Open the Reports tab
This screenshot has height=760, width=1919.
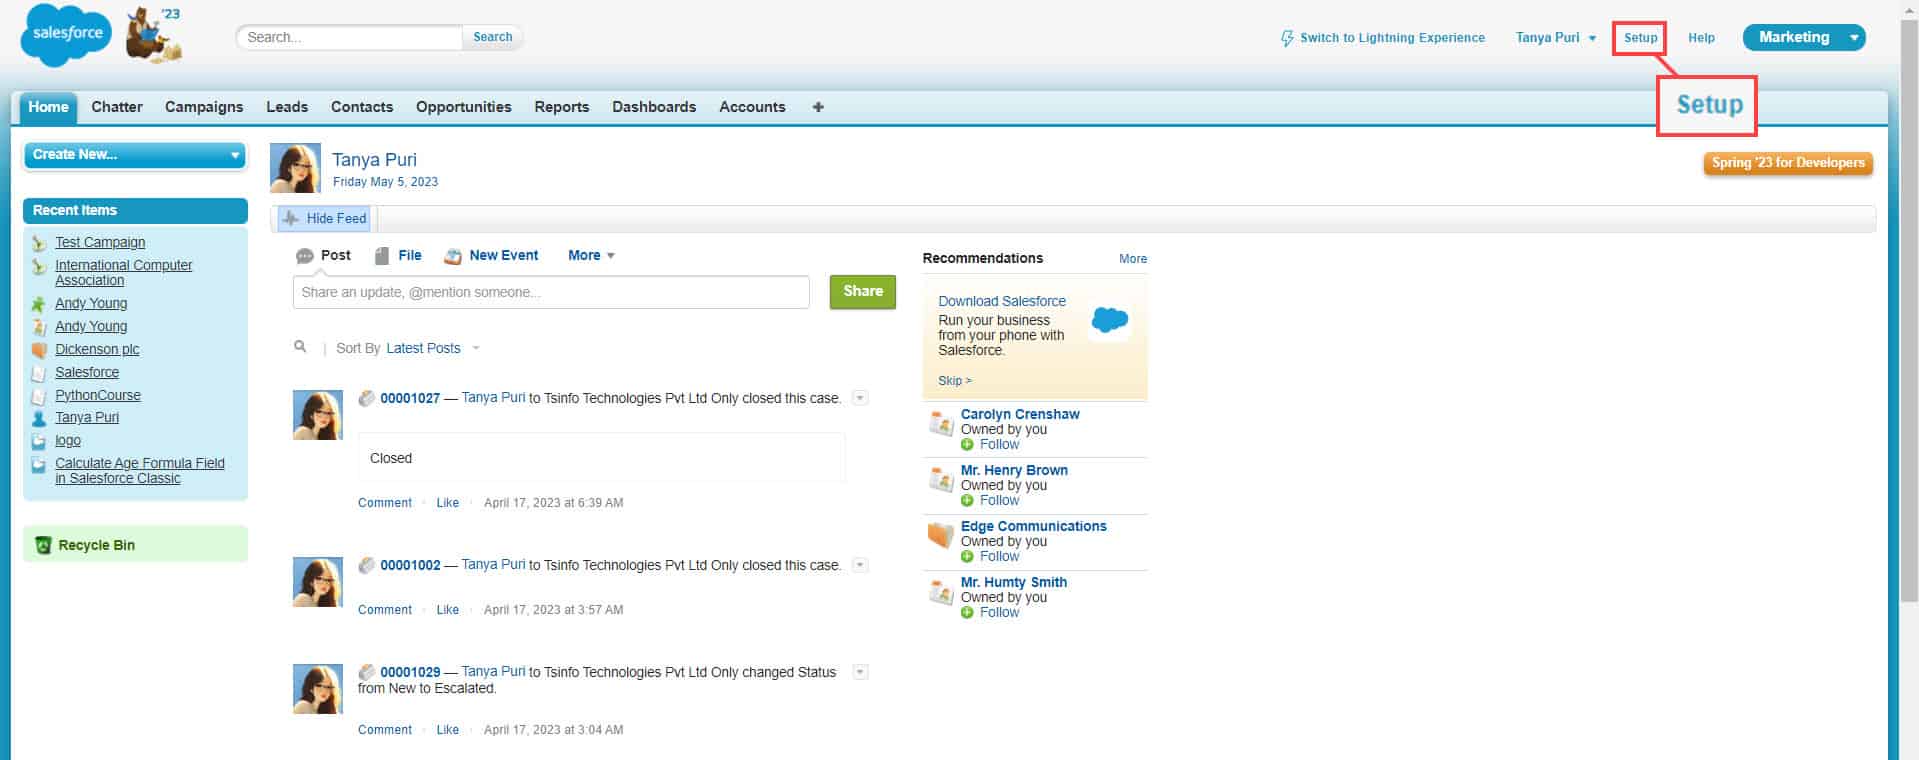pos(562,107)
